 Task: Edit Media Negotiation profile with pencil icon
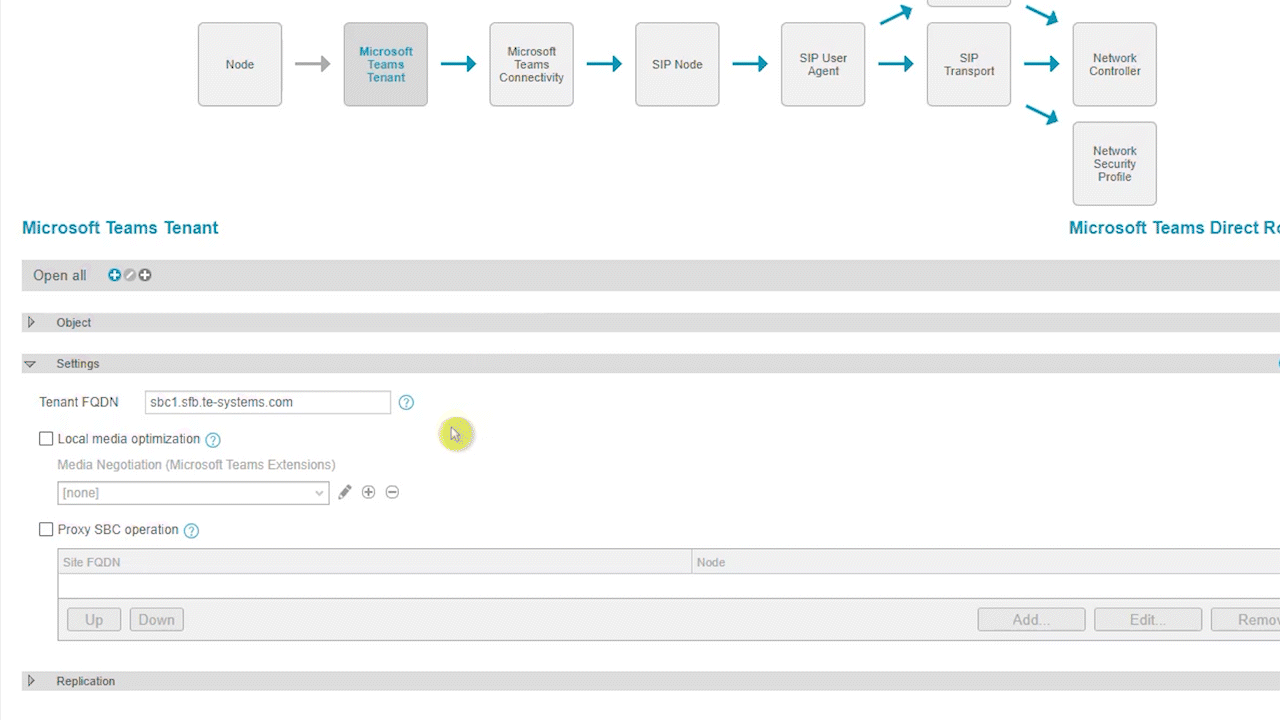345,492
